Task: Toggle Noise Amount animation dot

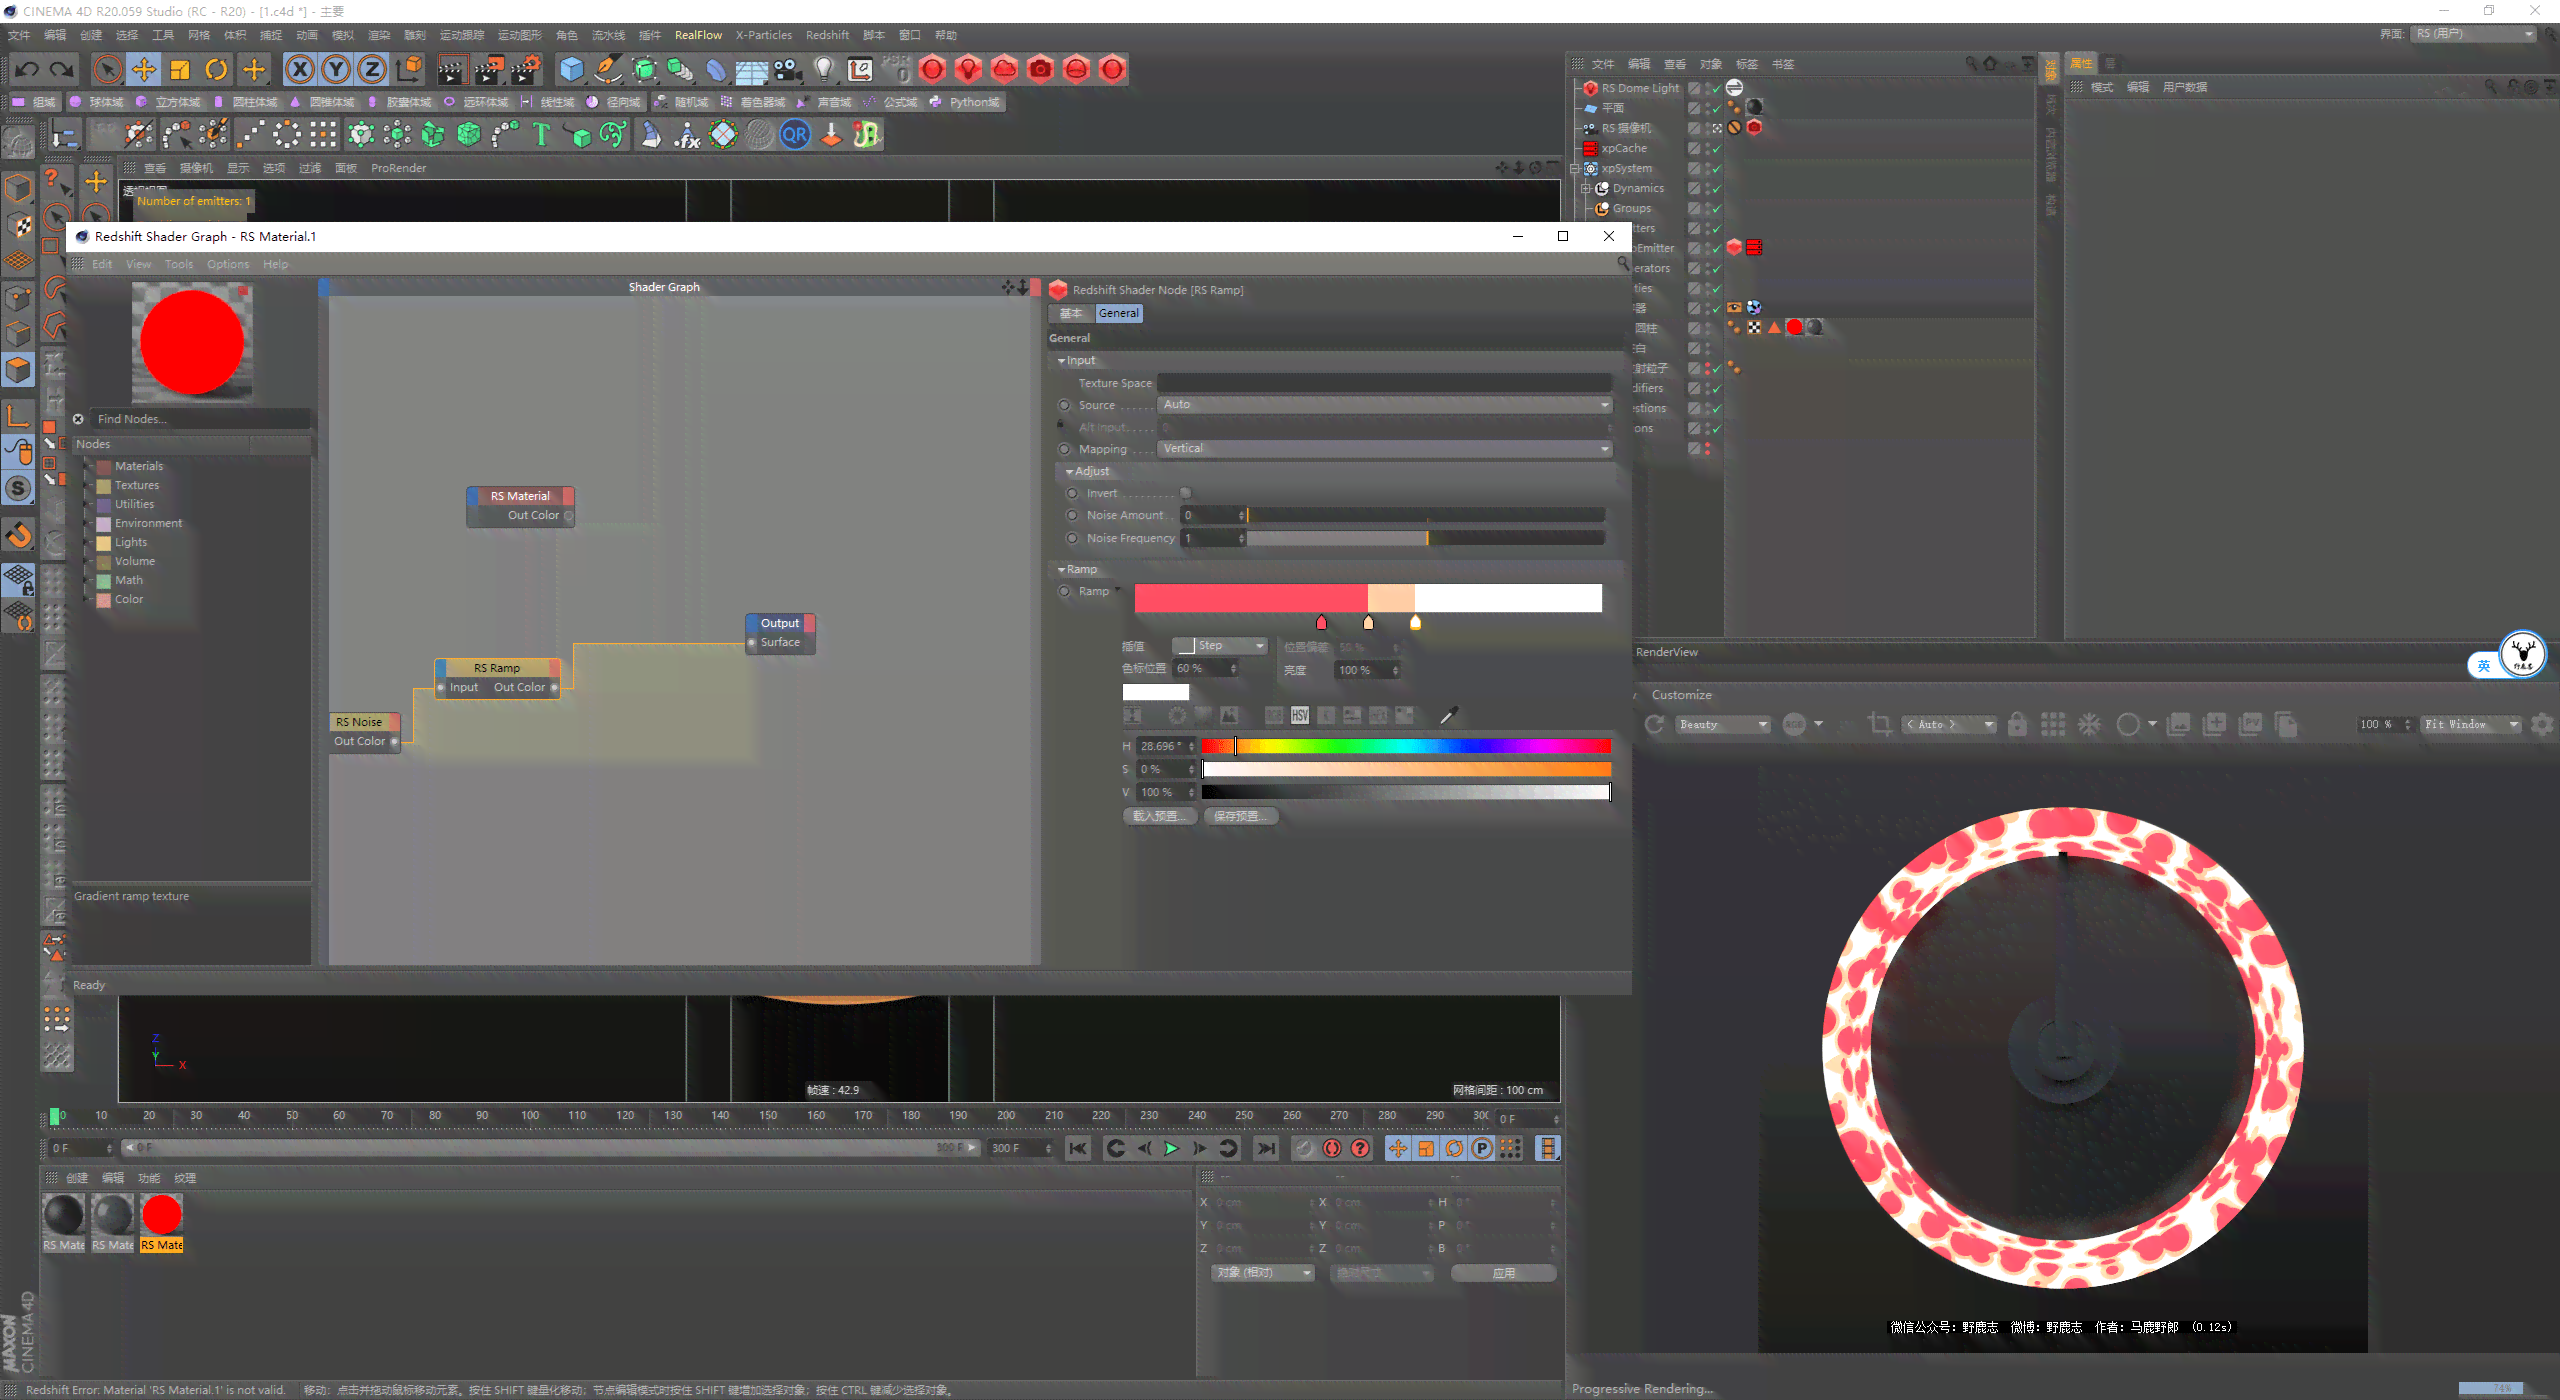Action: point(1072,515)
